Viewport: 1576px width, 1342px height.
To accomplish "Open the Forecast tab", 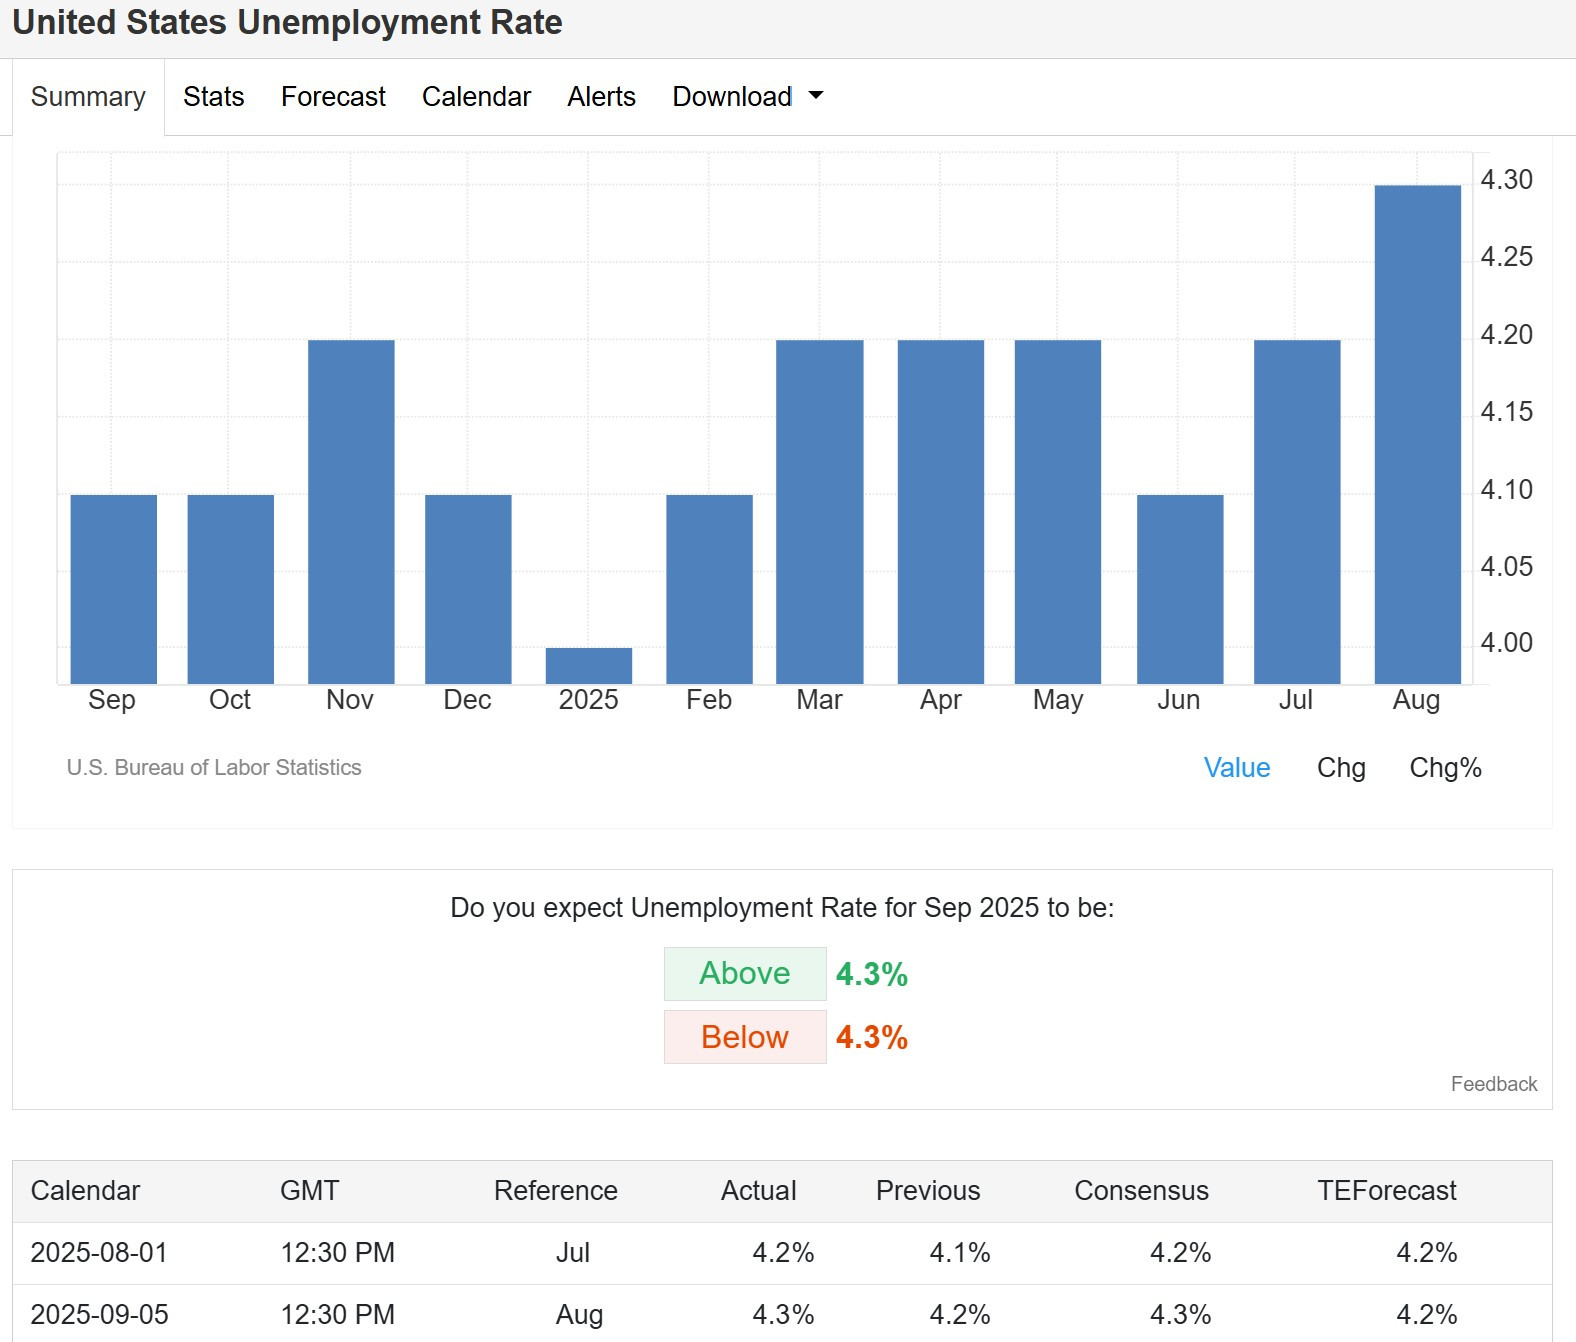I will (x=333, y=97).
